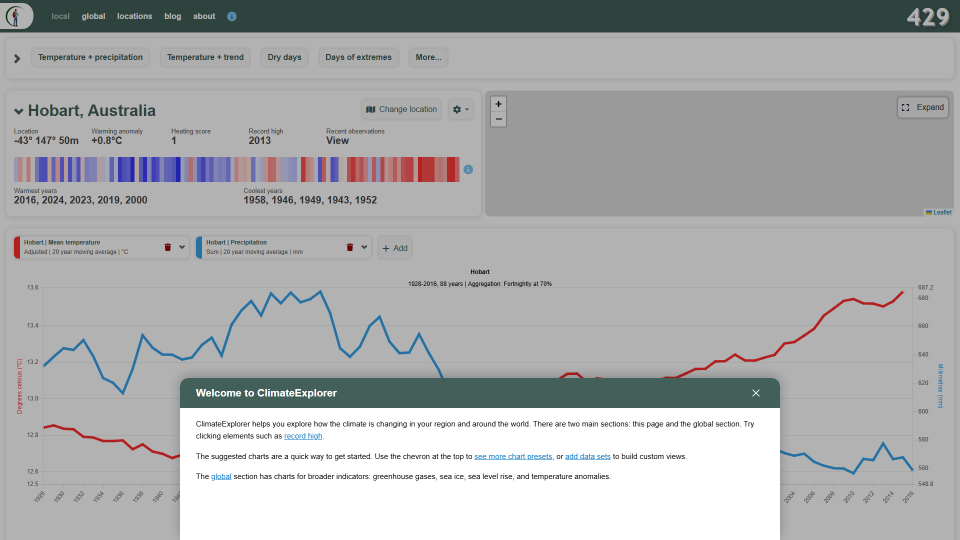Click the chart title Hobart
960x540 pixels.
pos(480,272)
